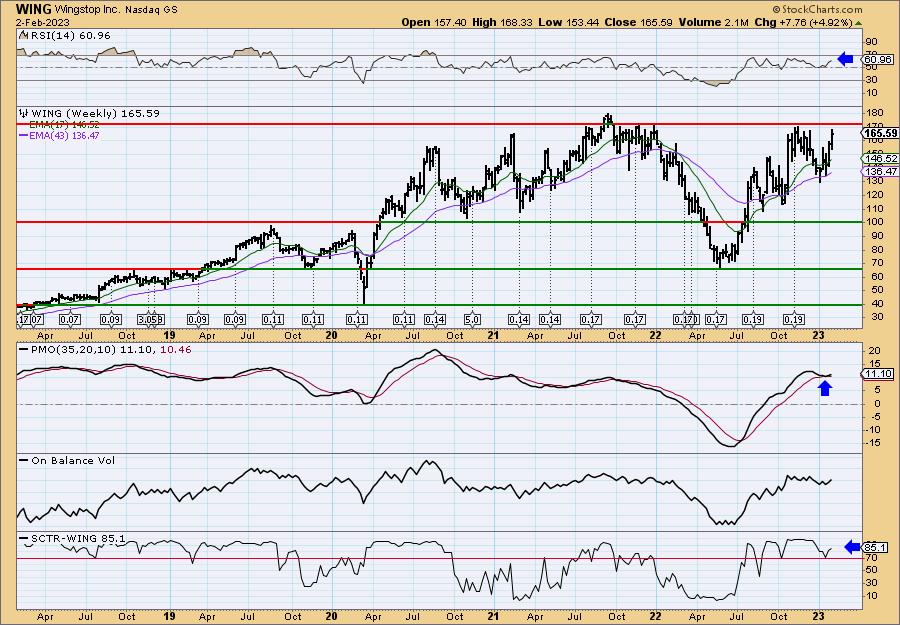The image size is (900, 625).
Task: Click the 60.96 RSI value tag
Action: [x=878, y=59]
